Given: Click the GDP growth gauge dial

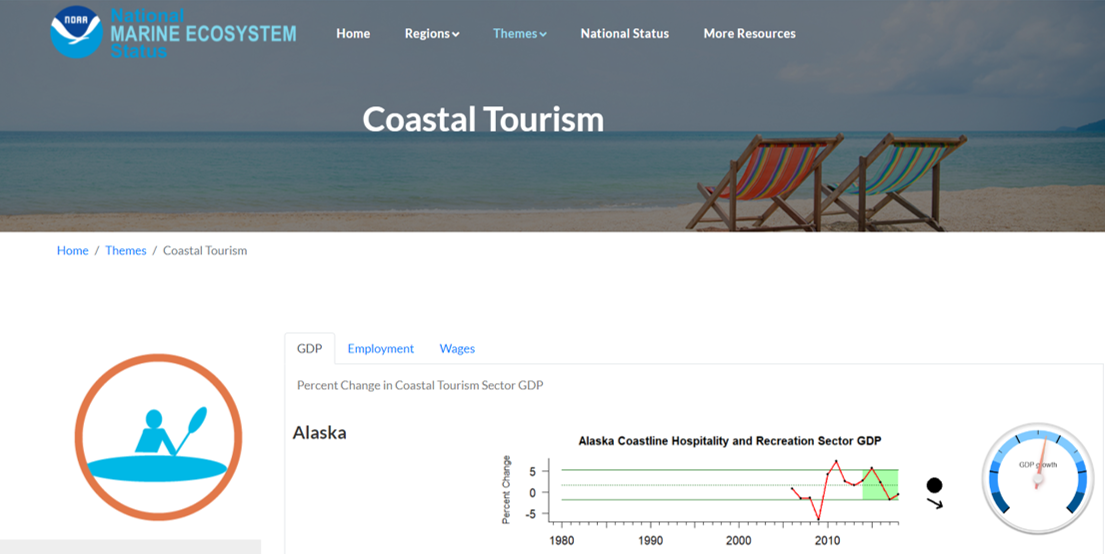Looking at the screenshot, I should click(1038, 478).
